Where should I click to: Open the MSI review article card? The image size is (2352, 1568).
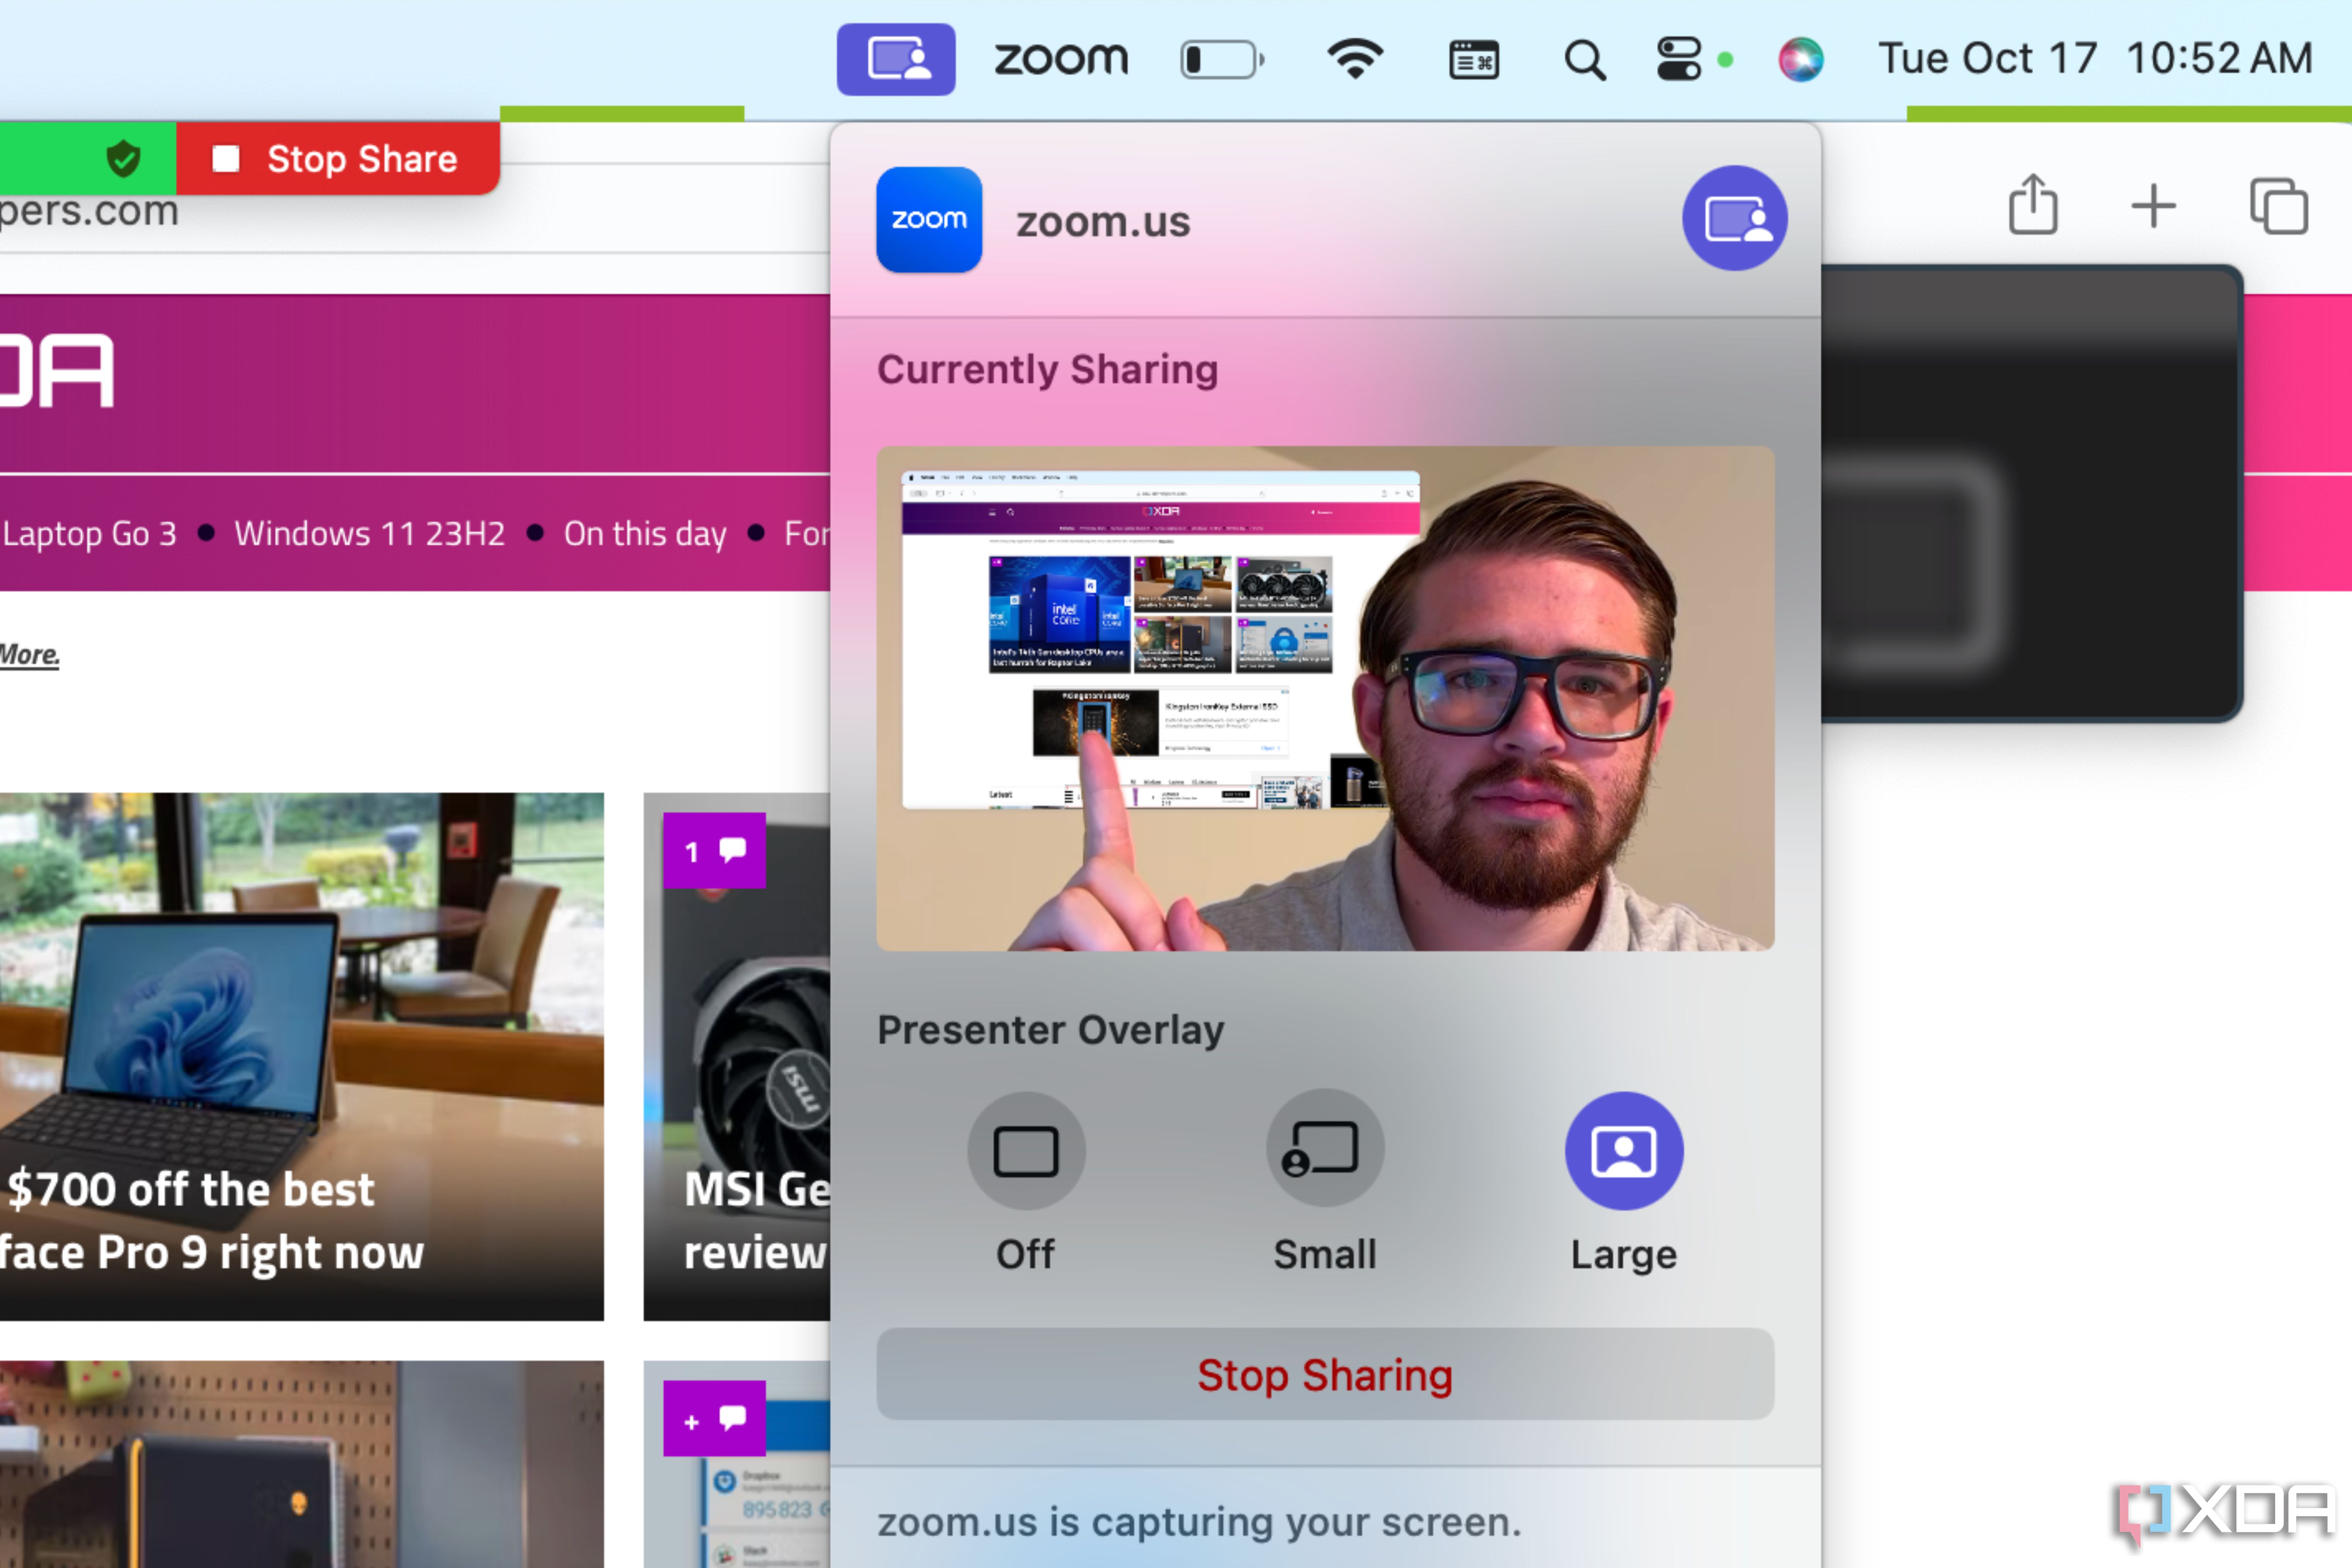click(737, 1057)
